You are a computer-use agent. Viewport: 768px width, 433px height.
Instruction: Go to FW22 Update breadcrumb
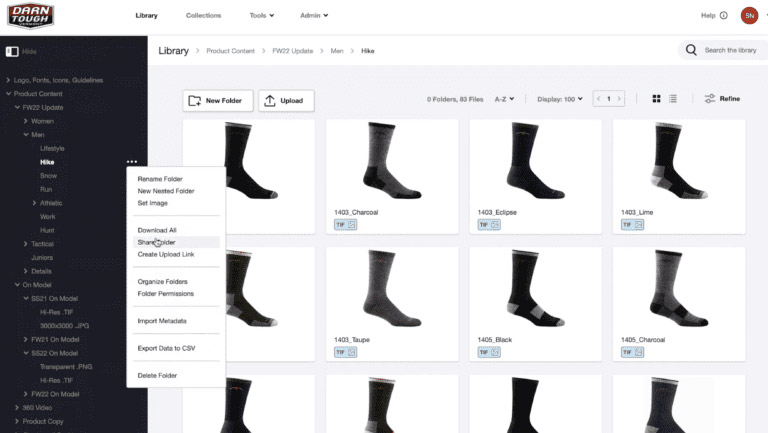point(292,51)
